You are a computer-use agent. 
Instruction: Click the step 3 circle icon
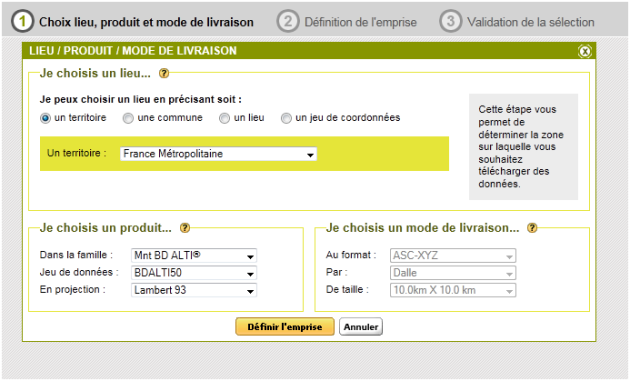[x=450, y=21]
